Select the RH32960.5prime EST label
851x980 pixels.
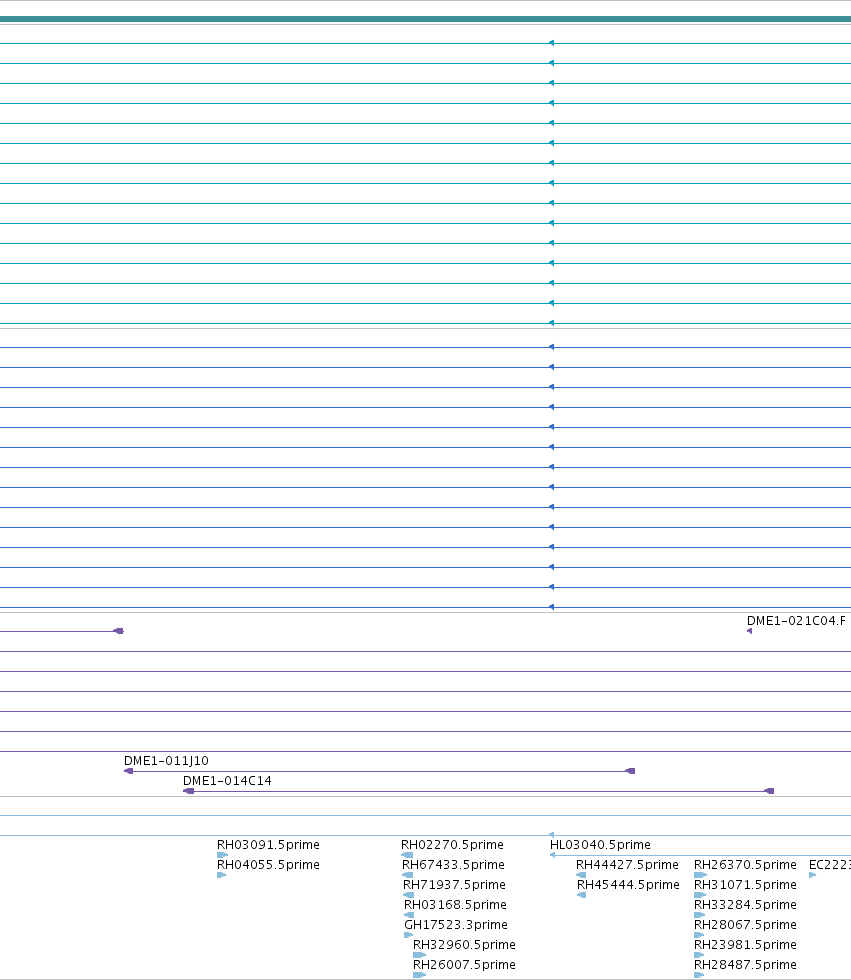coord(464,944)
